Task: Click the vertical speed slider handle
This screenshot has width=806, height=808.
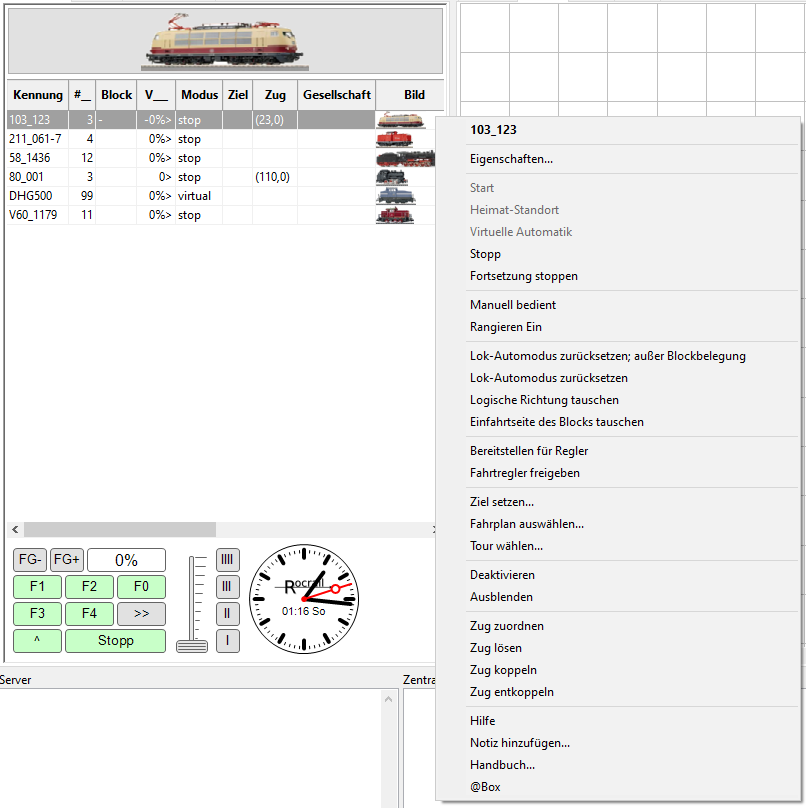Action: [192, 645]
